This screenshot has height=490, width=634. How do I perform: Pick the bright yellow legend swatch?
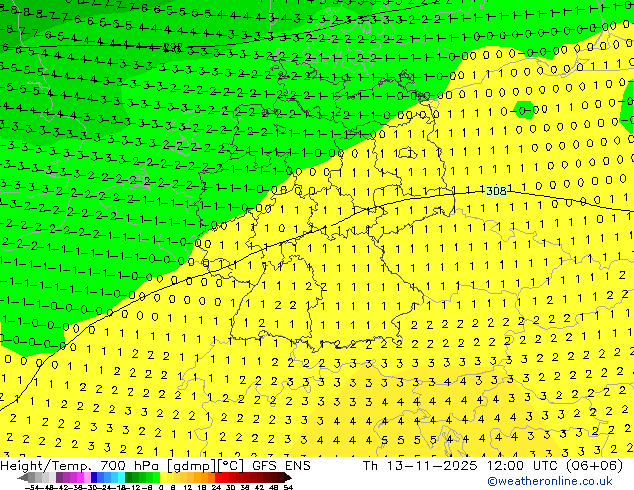[163, 477]
